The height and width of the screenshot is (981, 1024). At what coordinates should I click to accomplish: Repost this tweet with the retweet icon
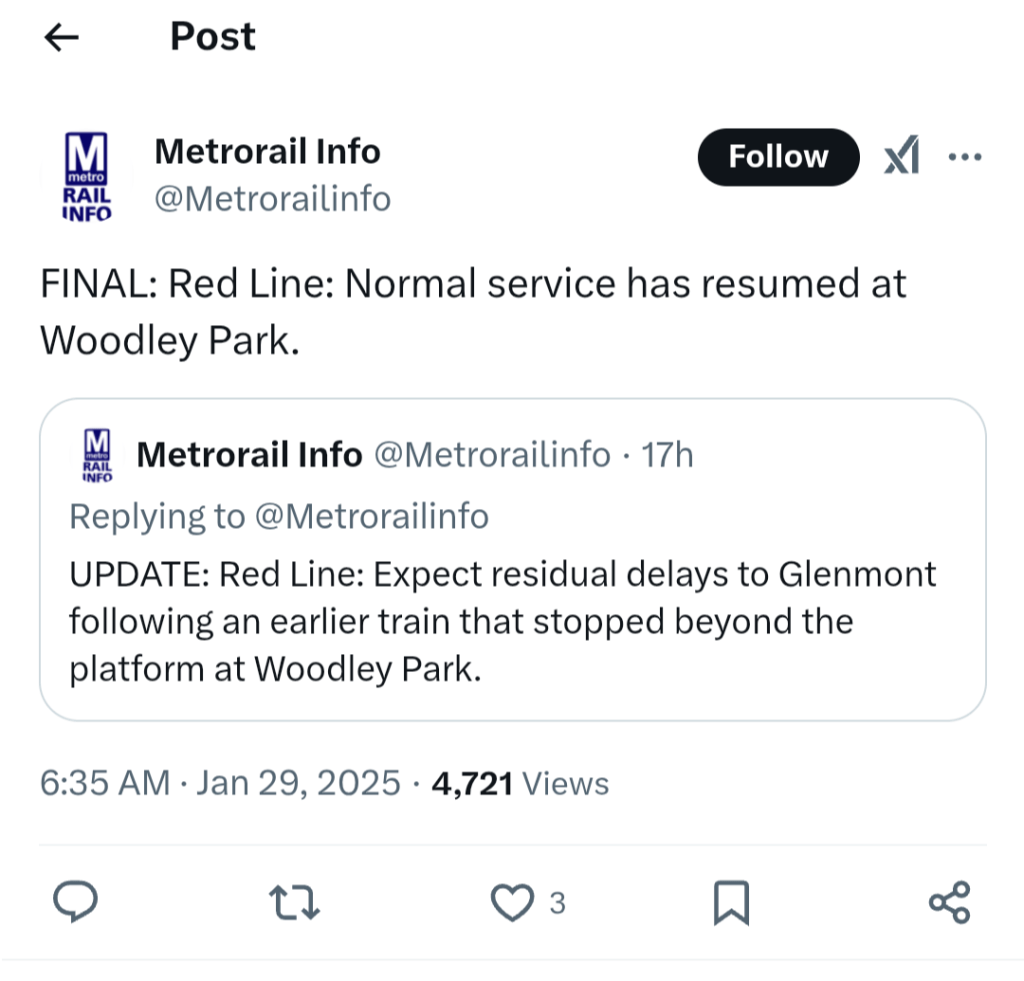(295, 903)
